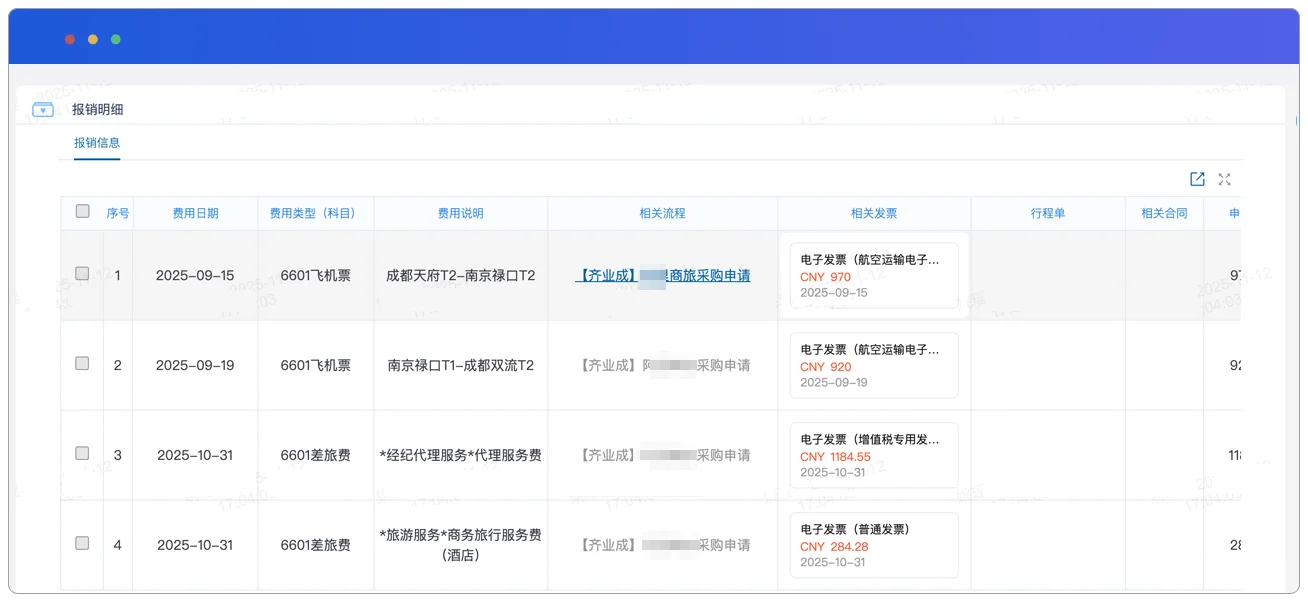
Task: Click the 相关发票 column header
Action: pyautogui.click(x=874, y=213)
